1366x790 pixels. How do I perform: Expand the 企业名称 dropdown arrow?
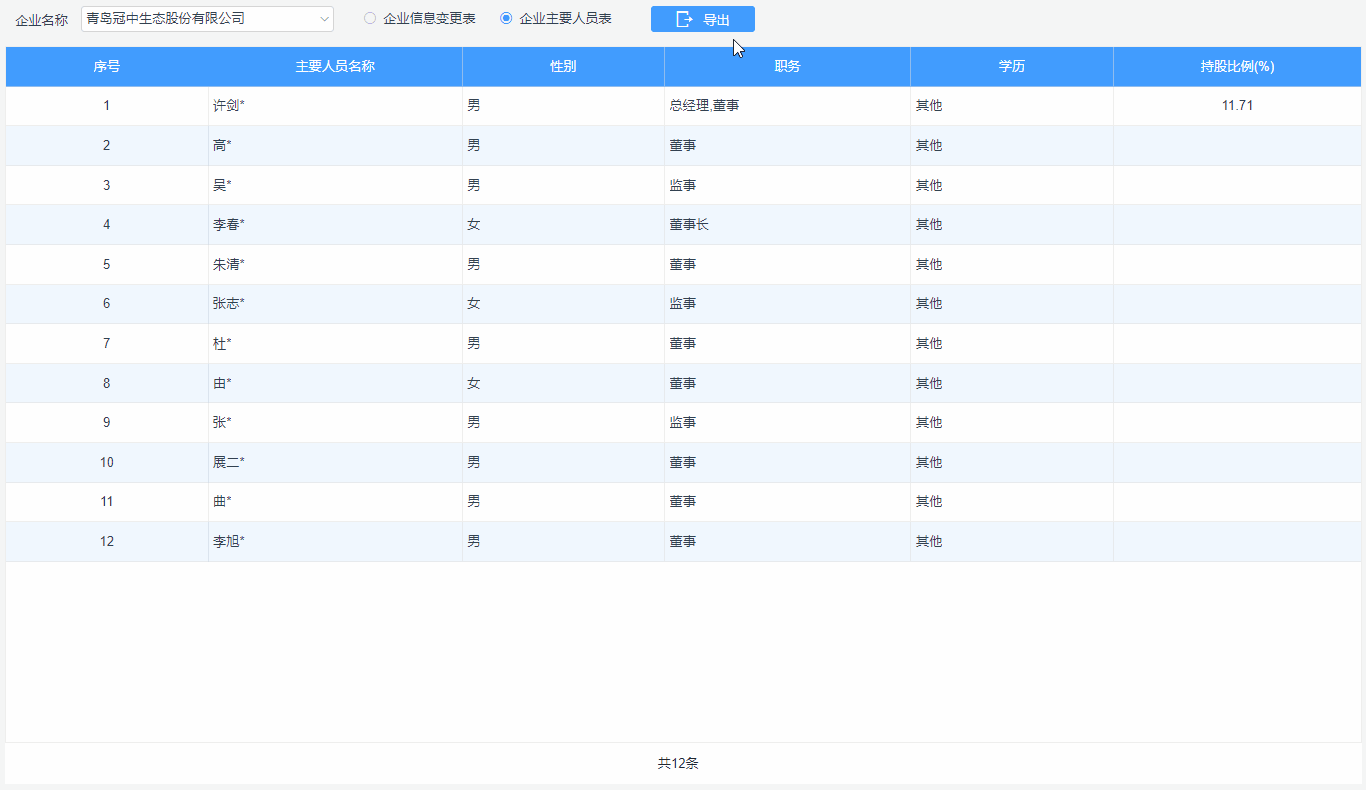(x=324, y=19)
